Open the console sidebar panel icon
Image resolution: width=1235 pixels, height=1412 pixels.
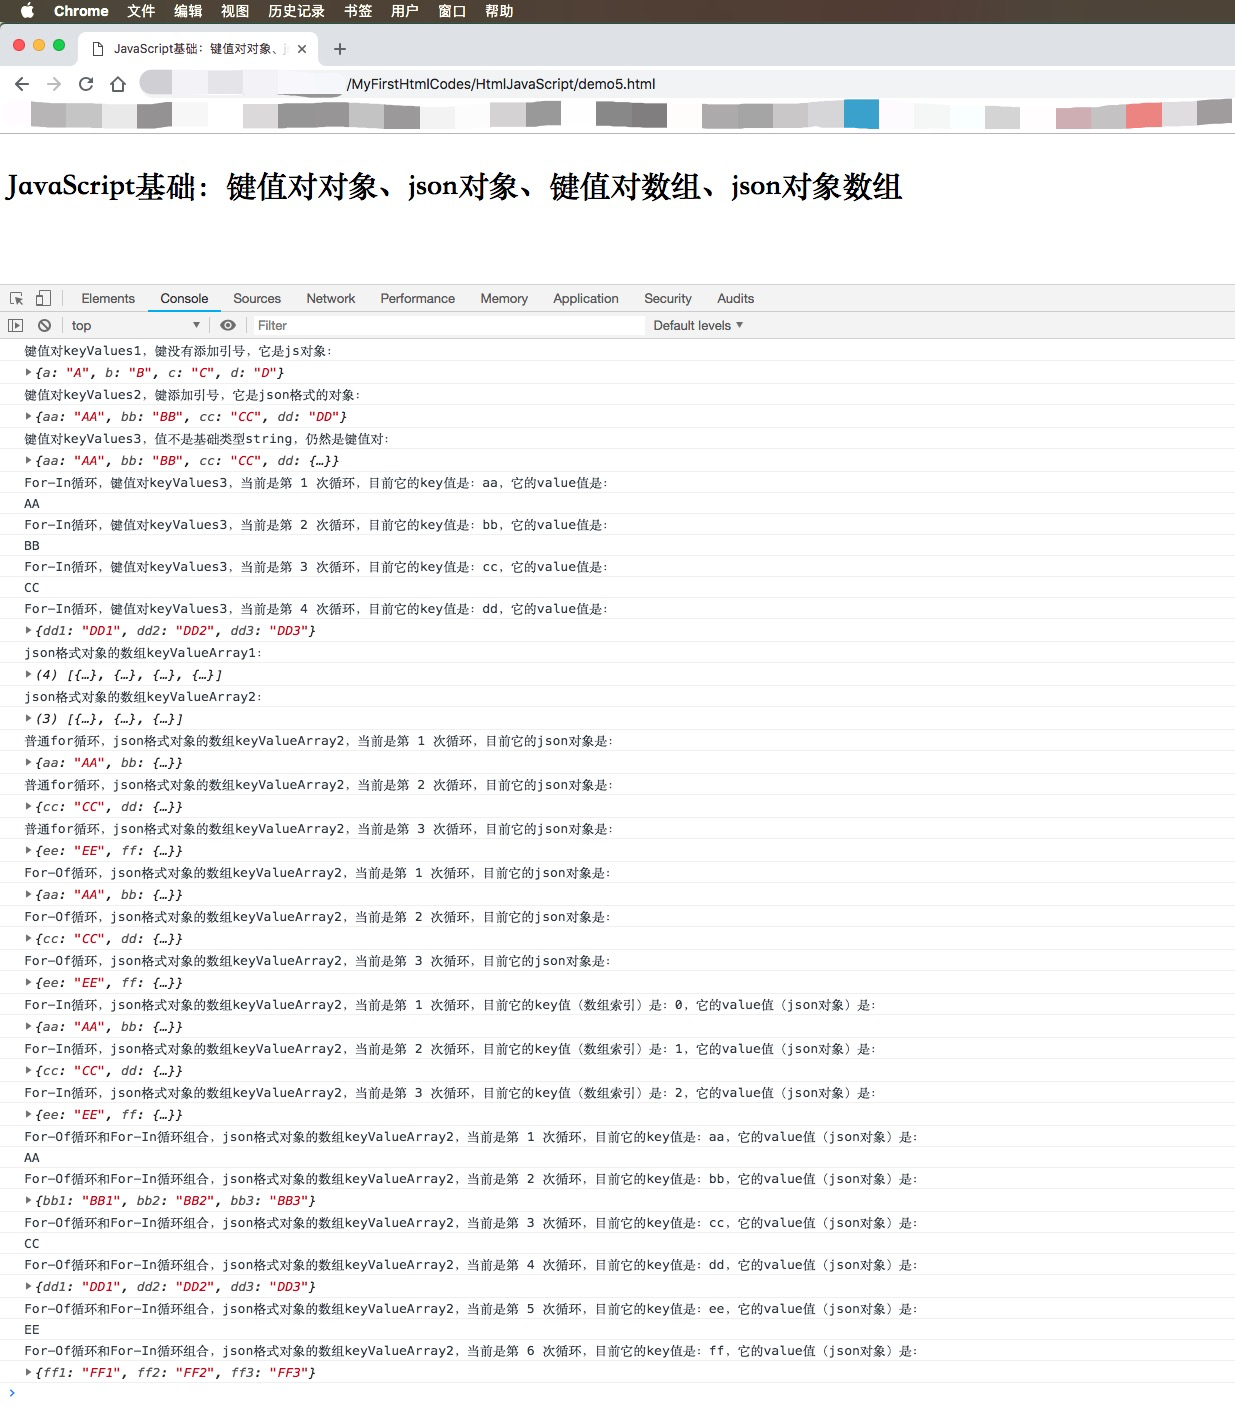click(x=16, y=325)
